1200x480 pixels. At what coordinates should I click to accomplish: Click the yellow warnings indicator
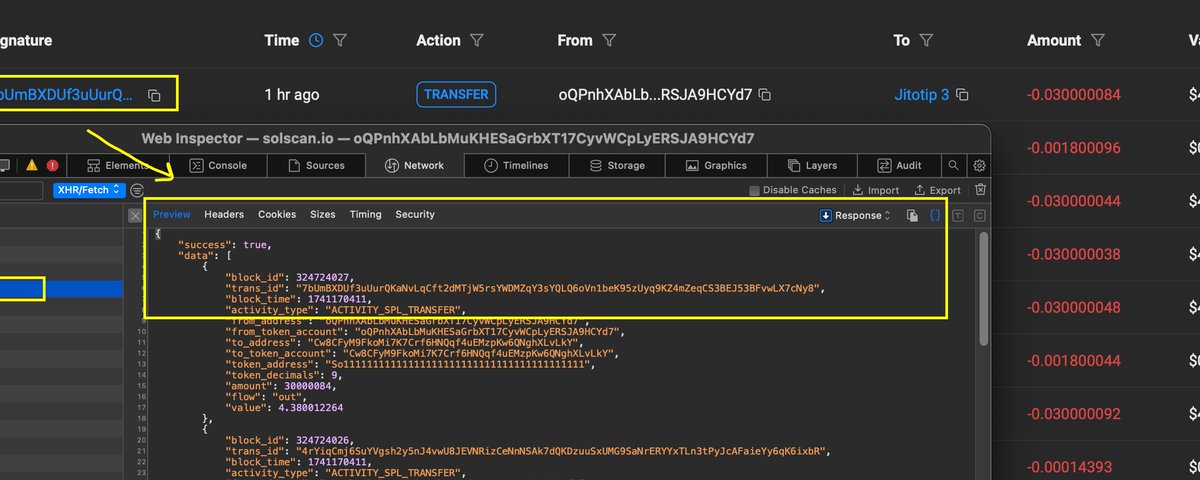coord(32,165)
